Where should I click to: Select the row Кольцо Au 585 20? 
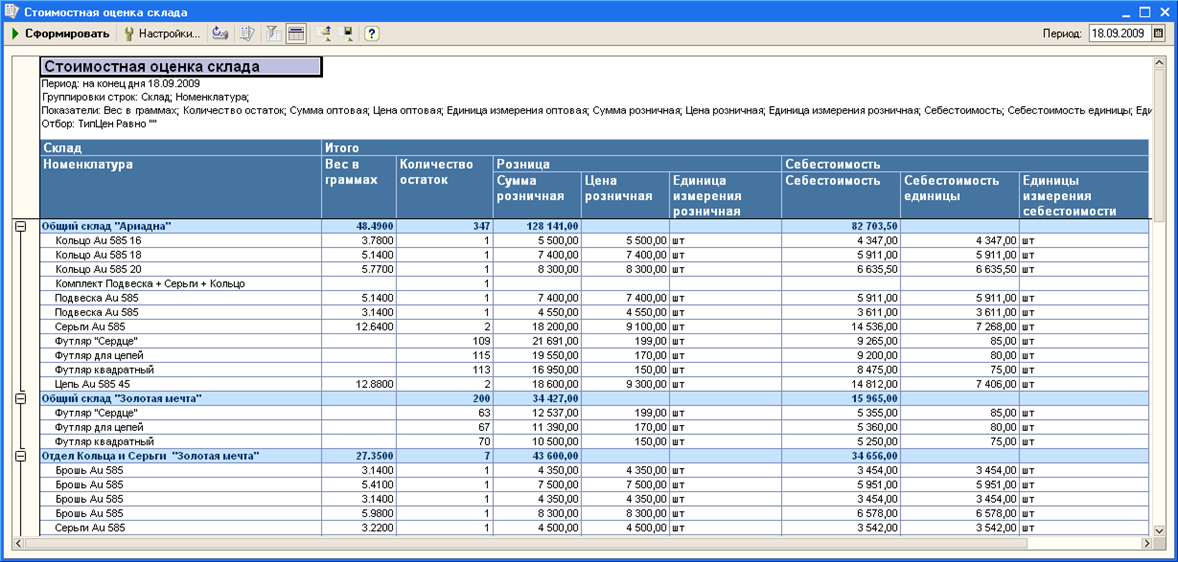point(594,269)
